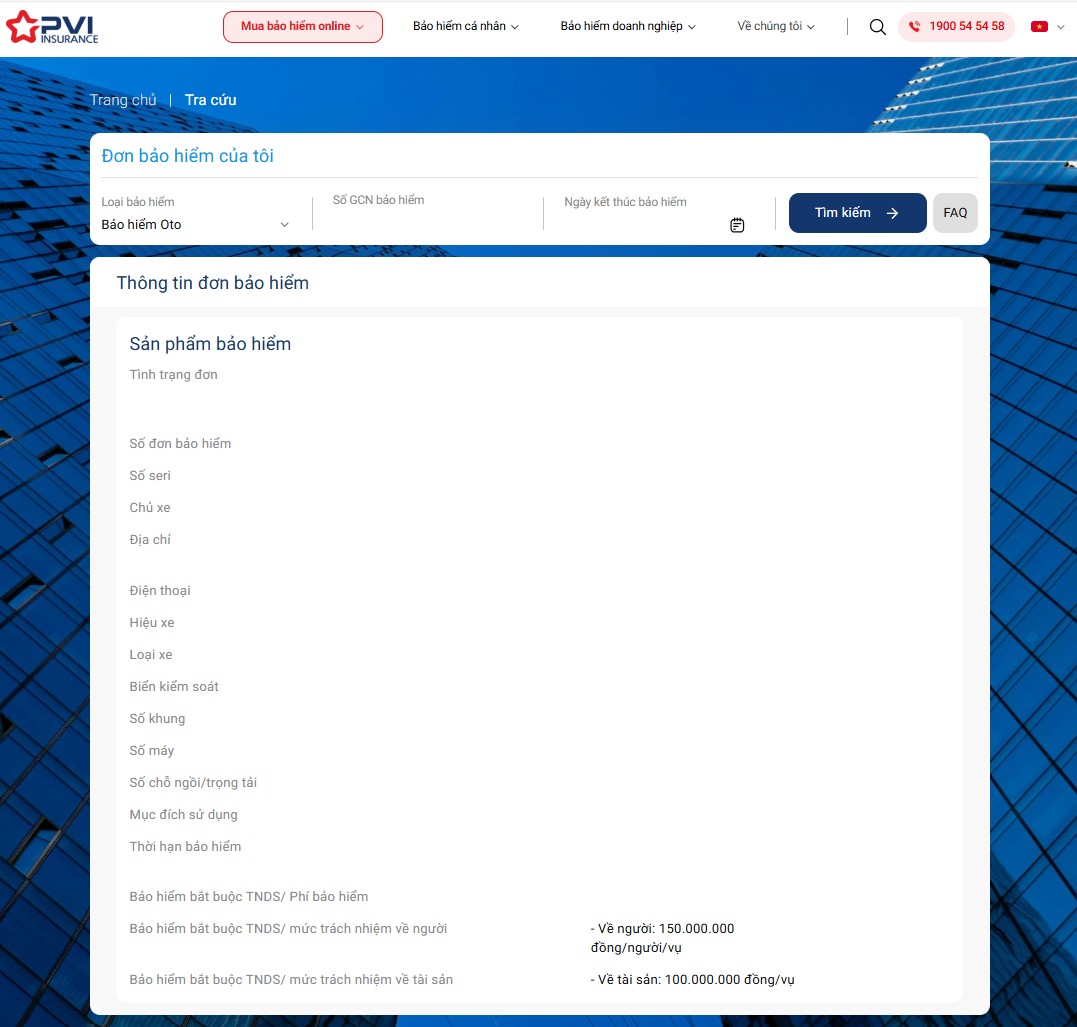Click the Hiệu xe label
This screenshot has width=1077, height=1027.
click(x=152, y=622)
